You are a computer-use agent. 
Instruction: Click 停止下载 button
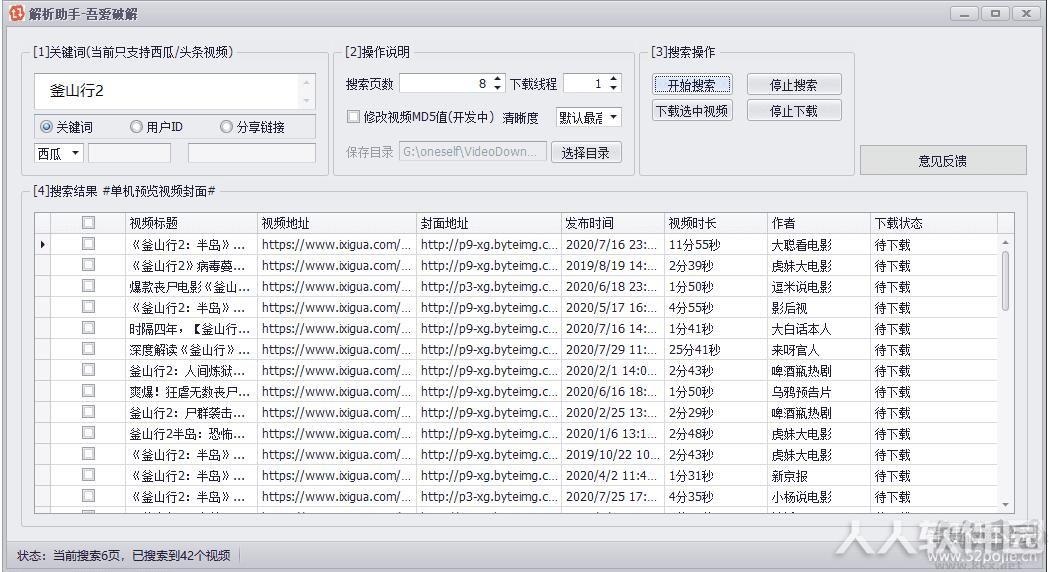pyautogui.click(x=793, y=111)
